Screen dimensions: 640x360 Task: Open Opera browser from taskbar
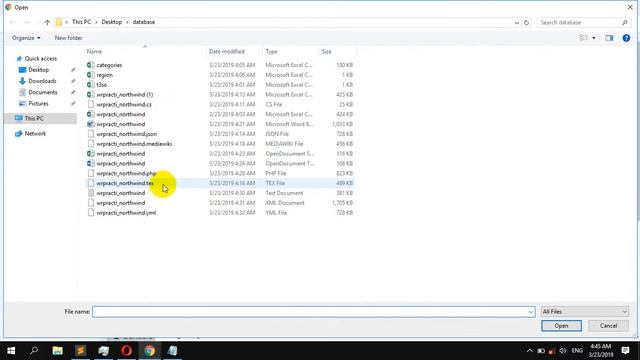coord(127,351)
